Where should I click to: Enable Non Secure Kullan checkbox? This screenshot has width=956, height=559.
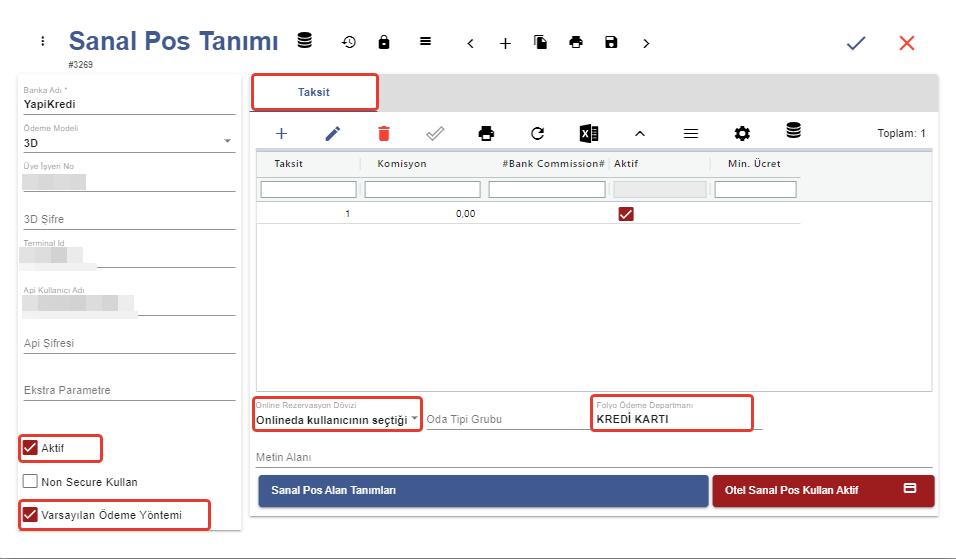[30, 482]
